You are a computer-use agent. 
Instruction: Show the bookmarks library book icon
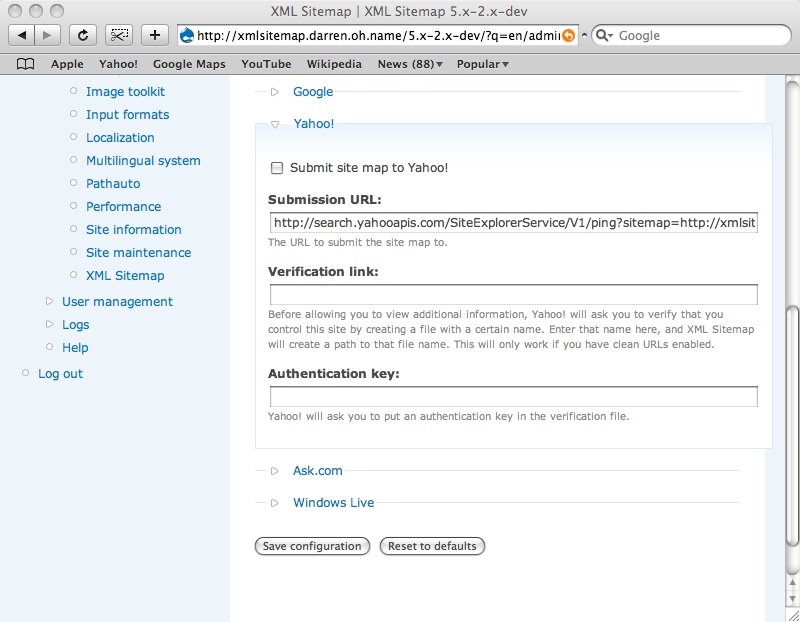(25, 64)
